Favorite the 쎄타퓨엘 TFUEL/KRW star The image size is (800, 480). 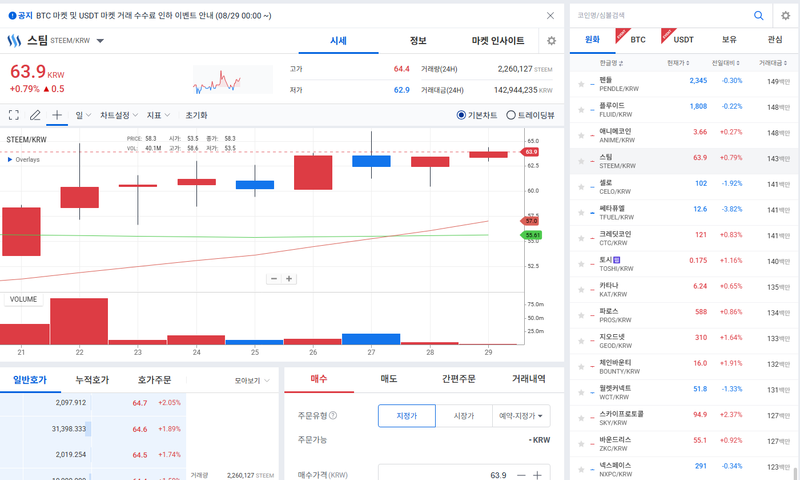[x=581, y=213]
